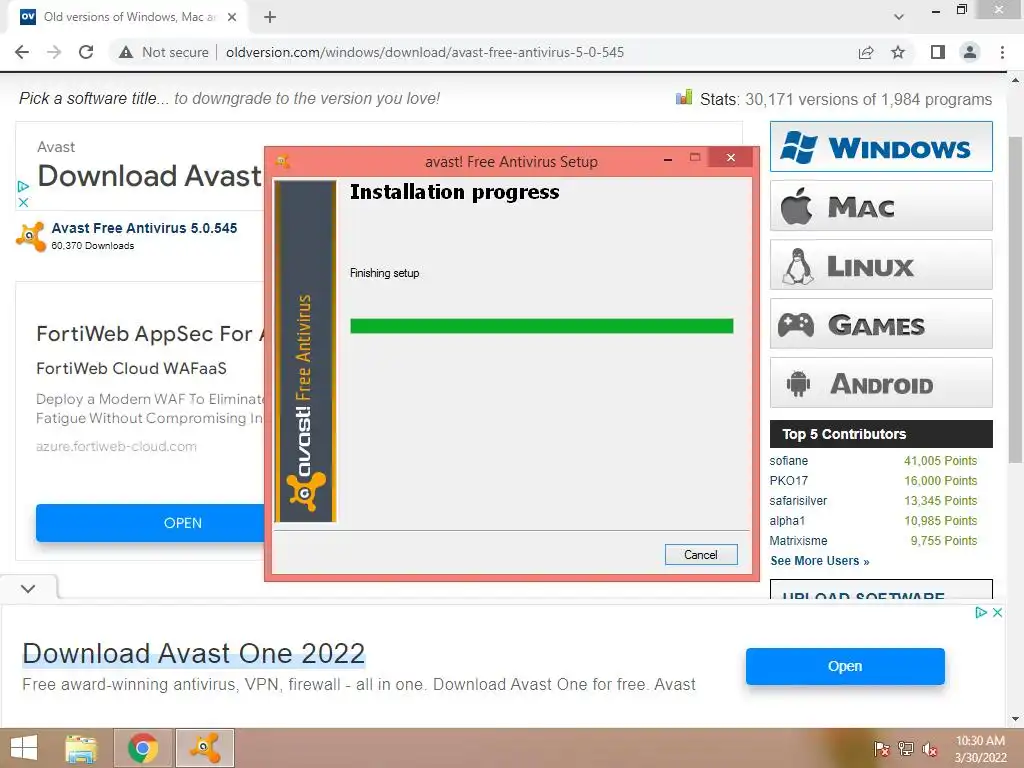This screenshot has height=768, width=1024.
Task: Click the forward navigation arrow
Action: pos(54,52)
